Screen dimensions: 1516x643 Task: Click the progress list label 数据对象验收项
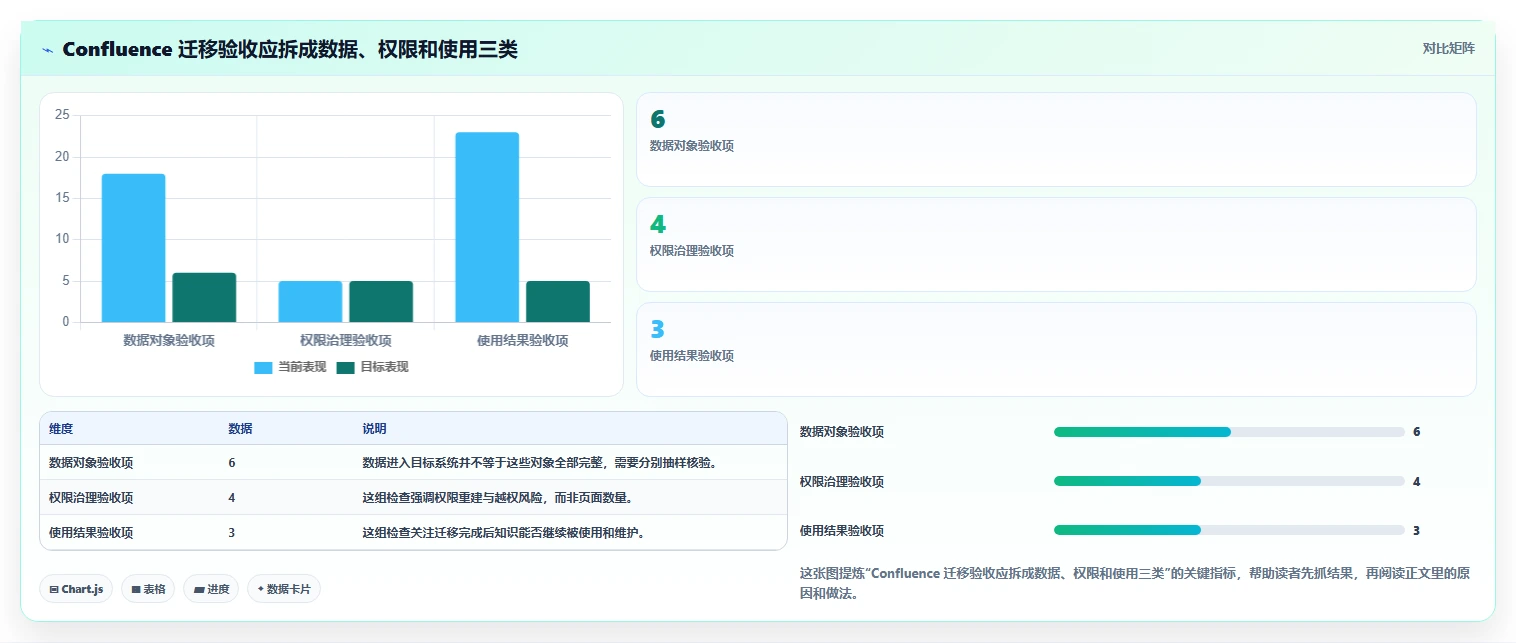[842, 432]
